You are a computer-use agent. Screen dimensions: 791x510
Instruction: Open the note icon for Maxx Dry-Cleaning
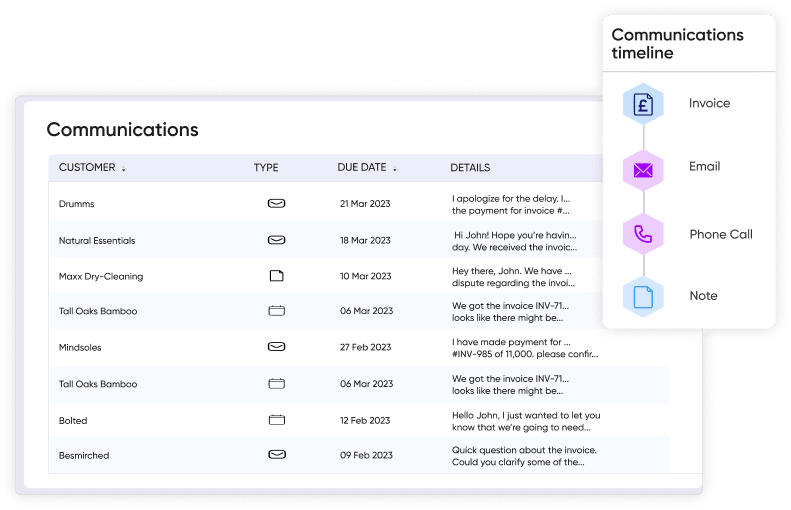click(x=277, y=276)
